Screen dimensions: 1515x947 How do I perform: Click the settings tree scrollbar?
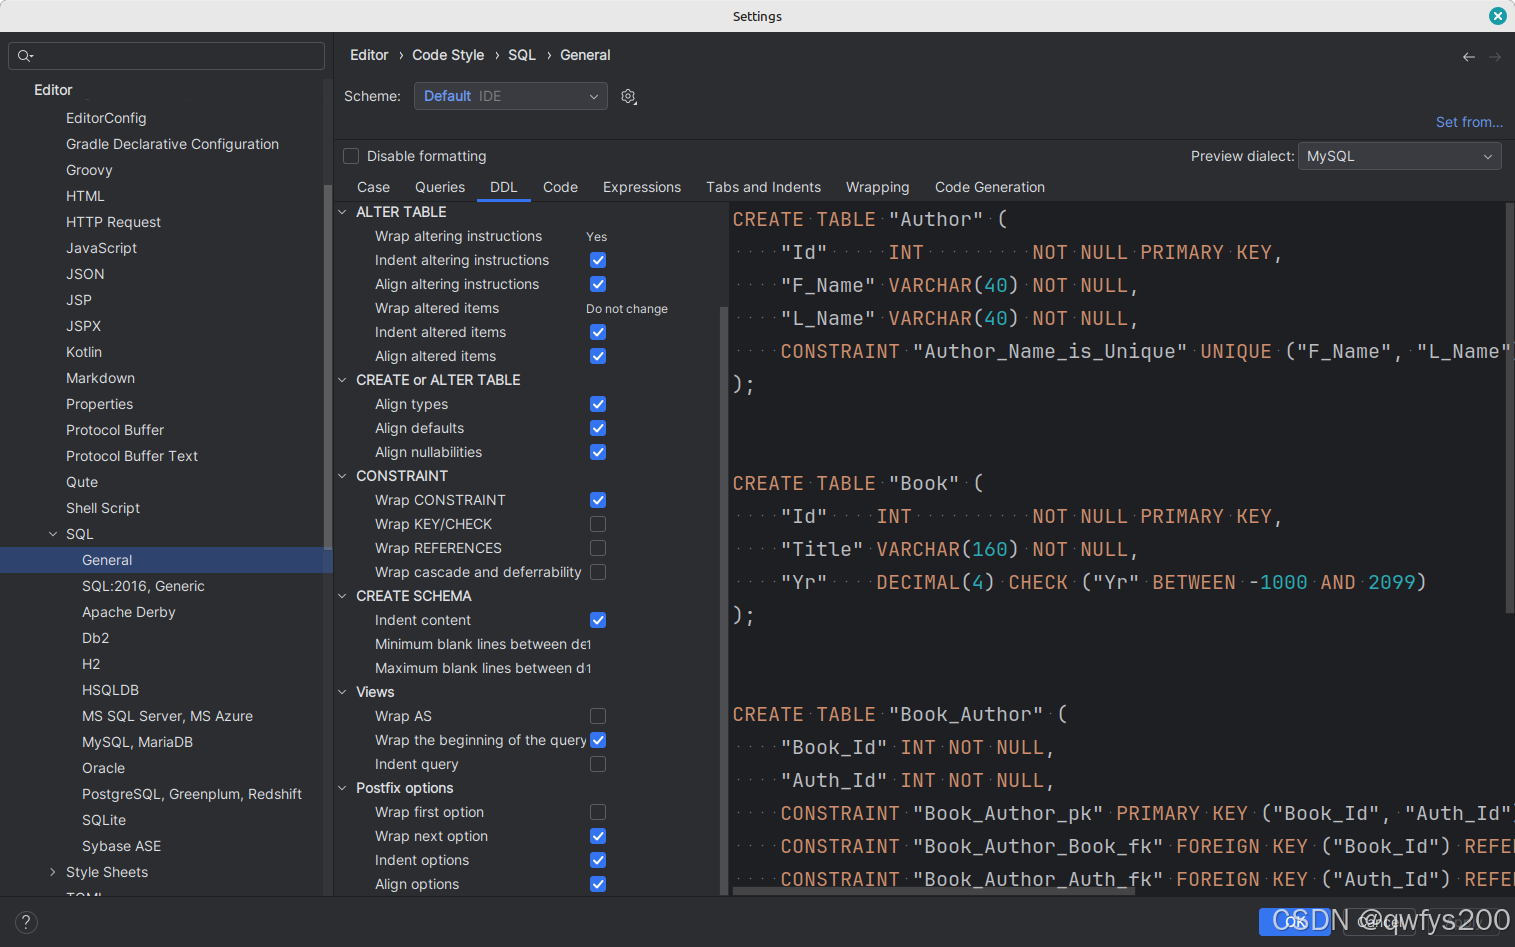tap(327, 366)
